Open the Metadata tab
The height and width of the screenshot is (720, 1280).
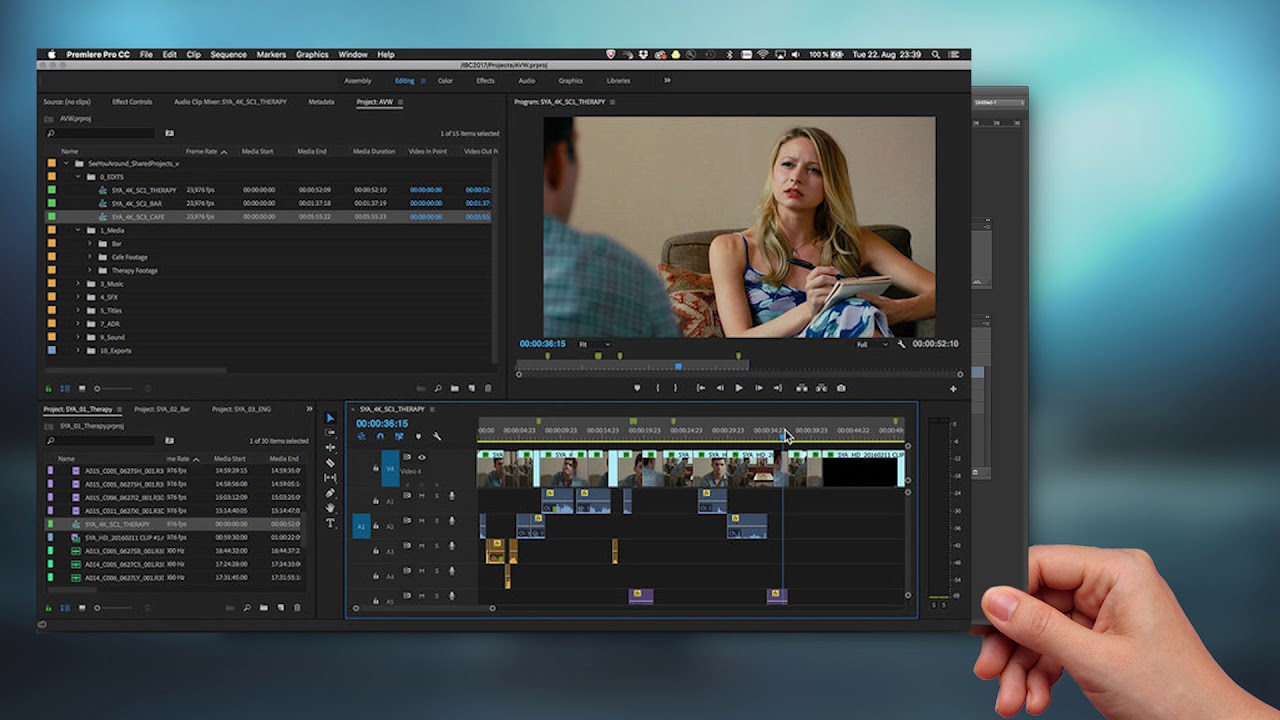[321, 102]
